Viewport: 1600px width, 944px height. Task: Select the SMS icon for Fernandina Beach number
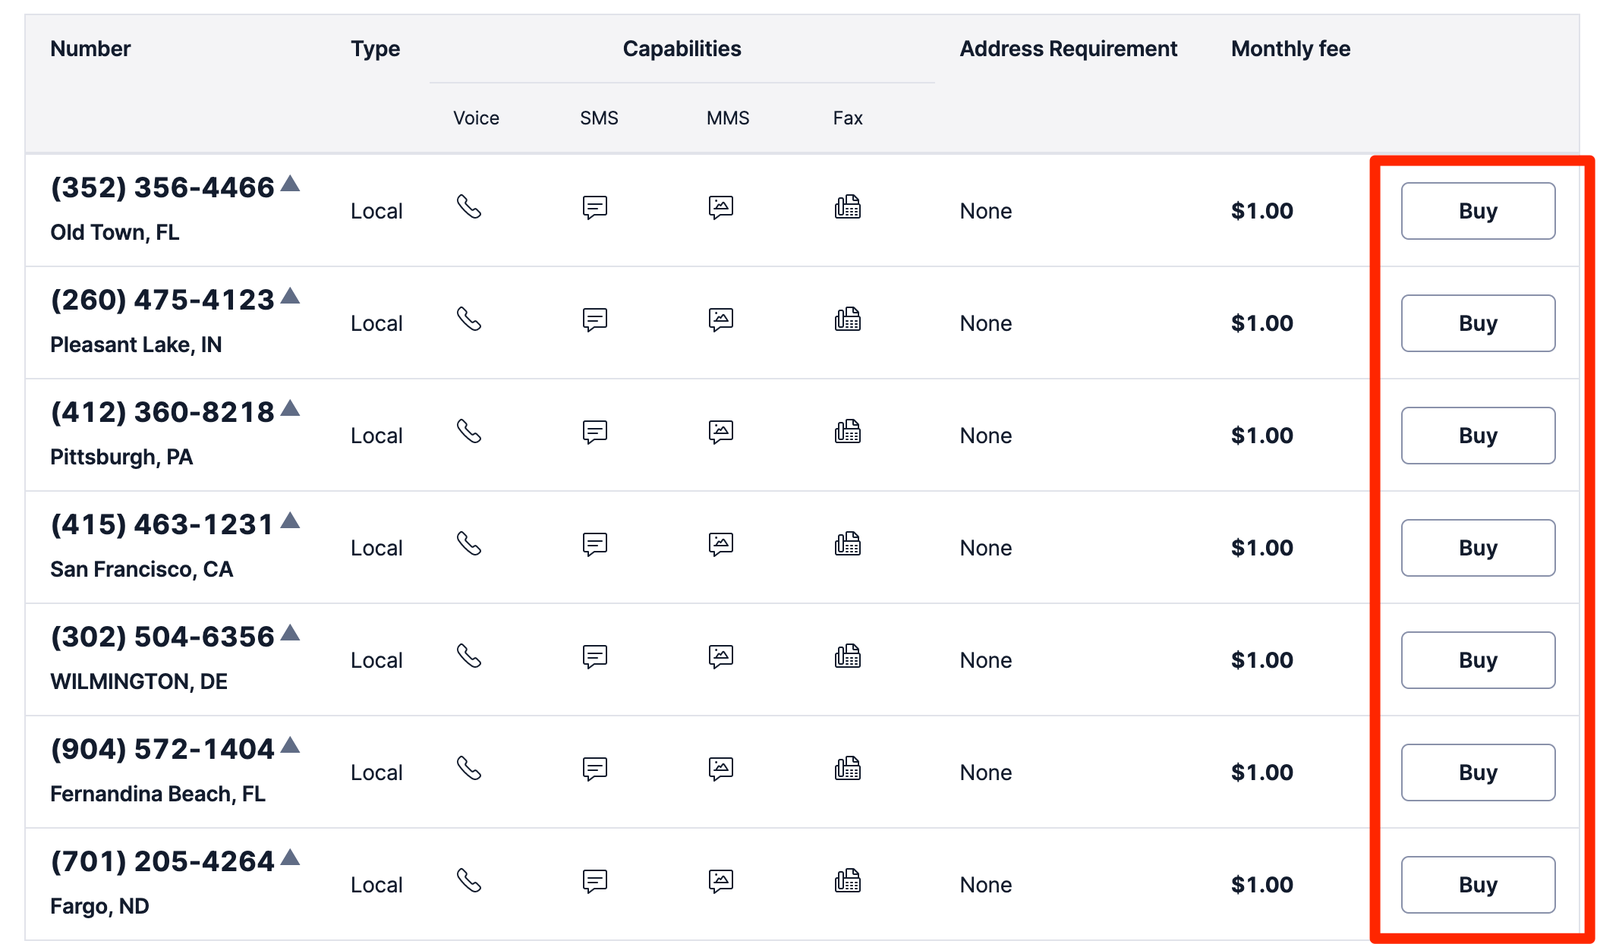595,770
